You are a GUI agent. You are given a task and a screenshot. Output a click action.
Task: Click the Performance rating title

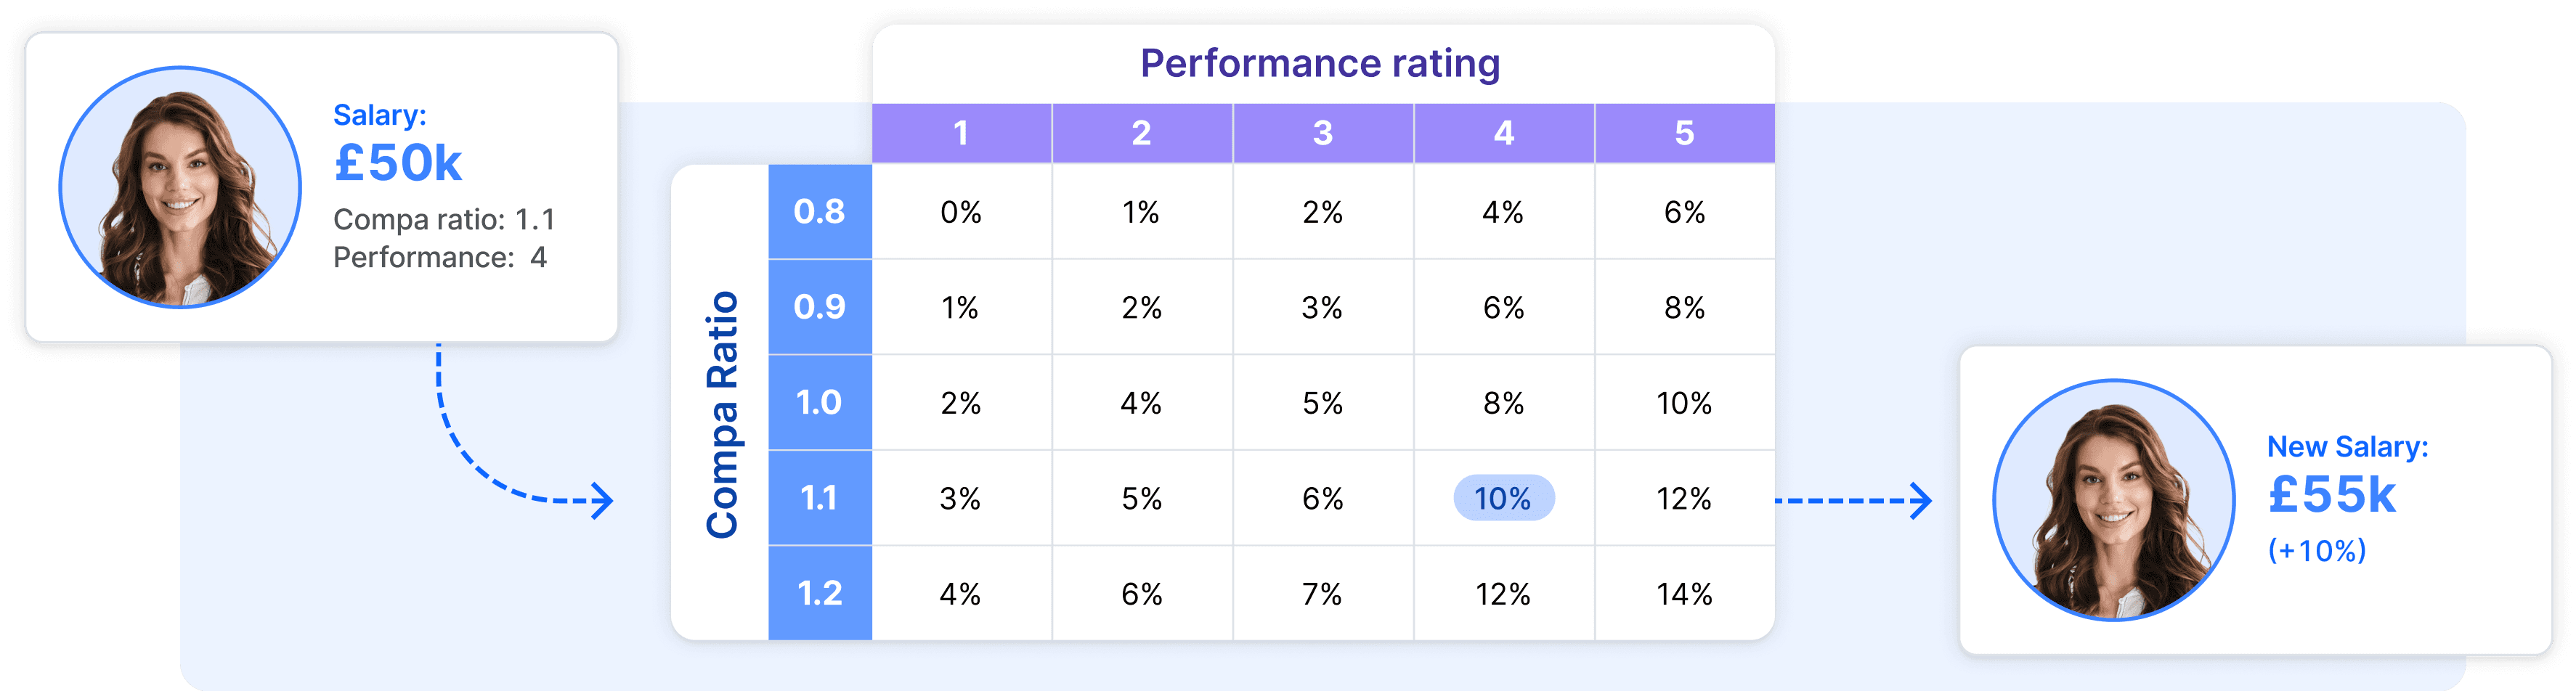pos(1320,64)
